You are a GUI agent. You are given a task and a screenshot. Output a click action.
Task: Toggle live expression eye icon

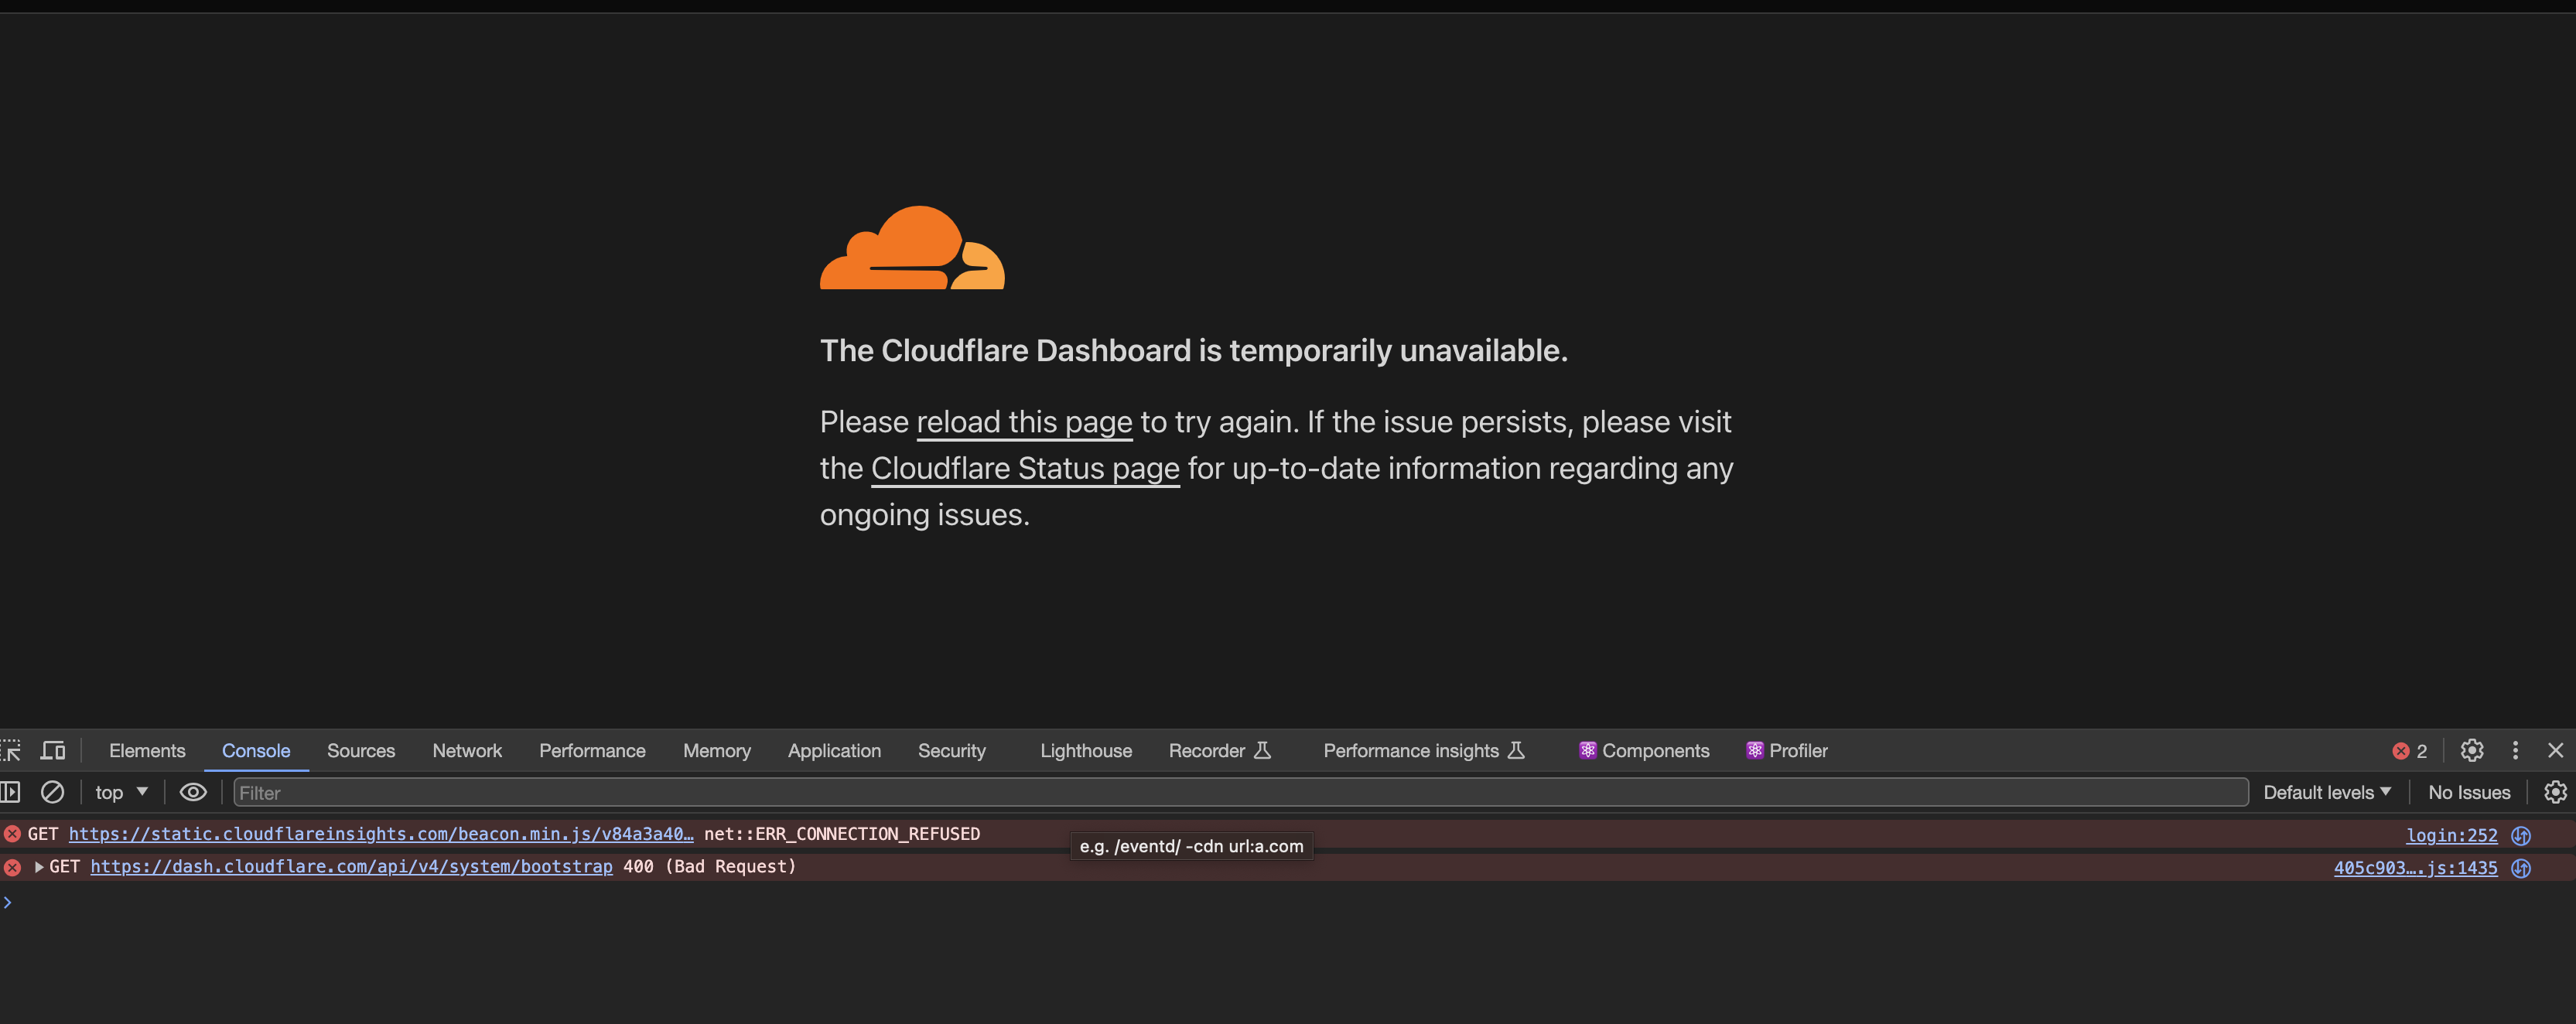tap(193, 792)
